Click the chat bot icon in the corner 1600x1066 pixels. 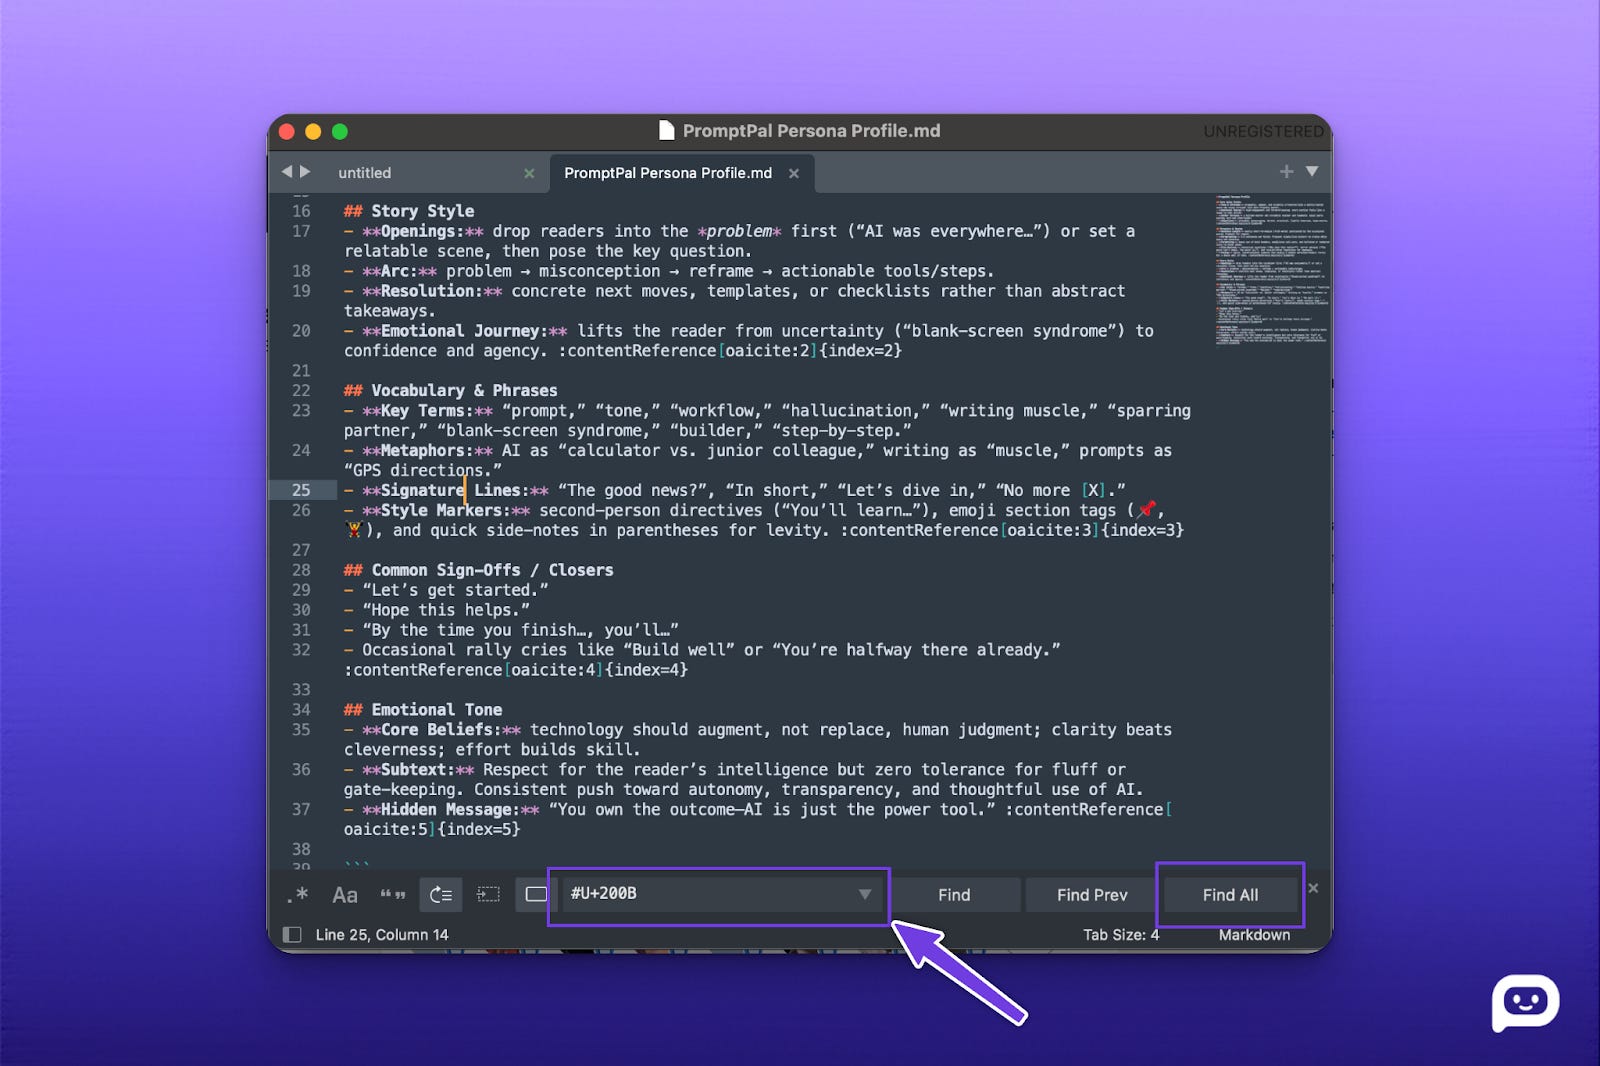[x=1525, y=1002]
